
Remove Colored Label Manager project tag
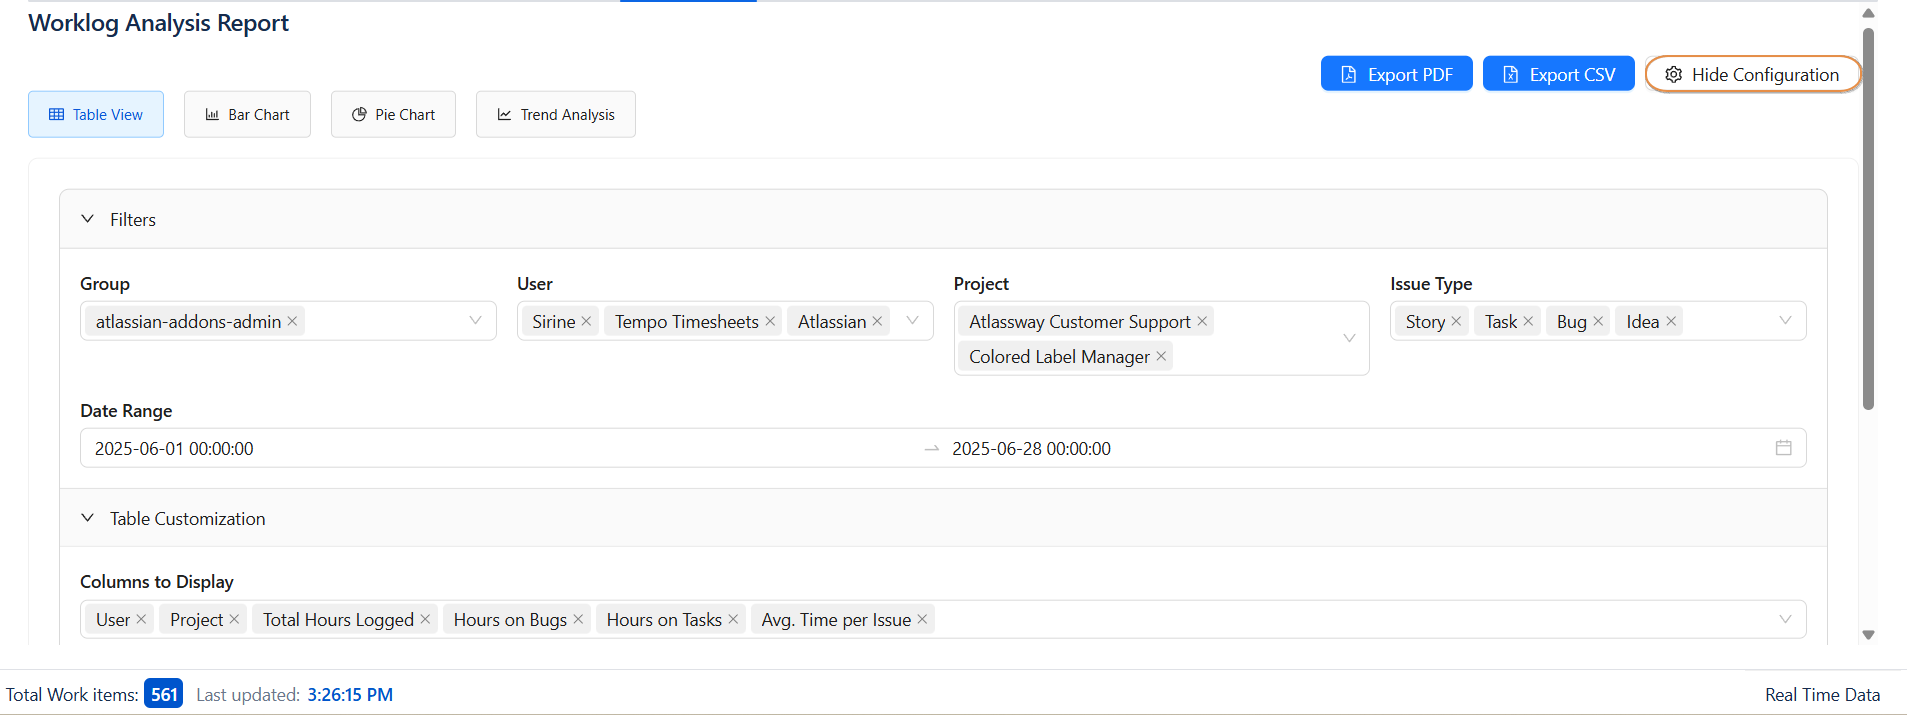1161,356
